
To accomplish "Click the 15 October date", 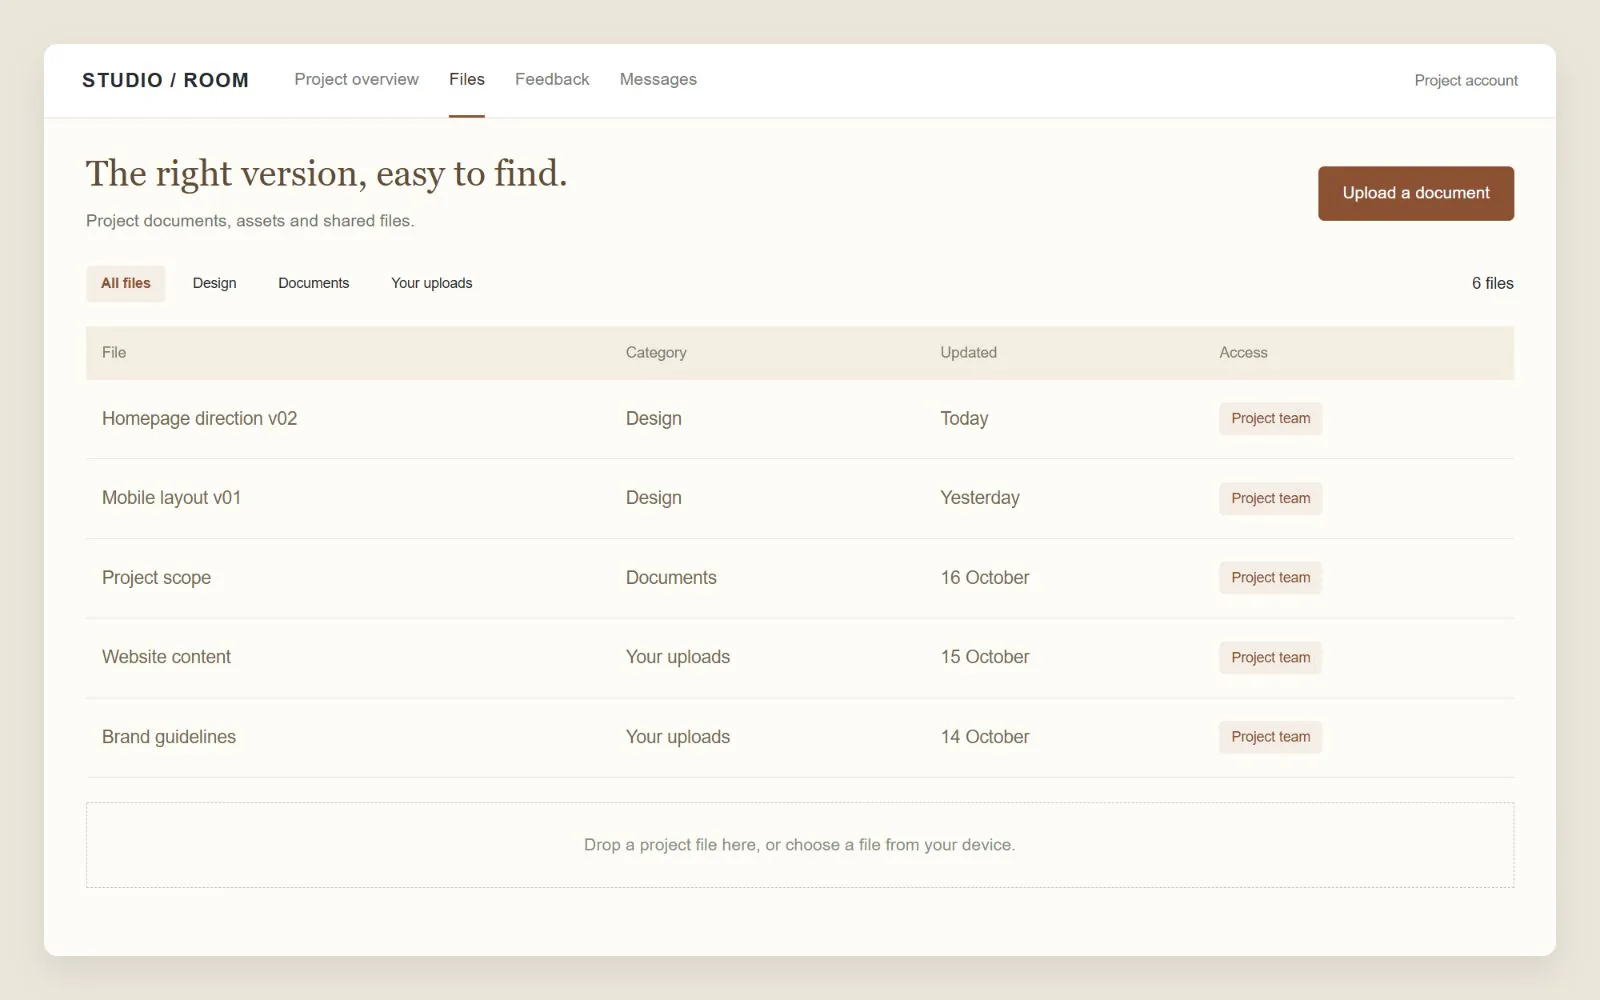I will (x=985, y=657).
